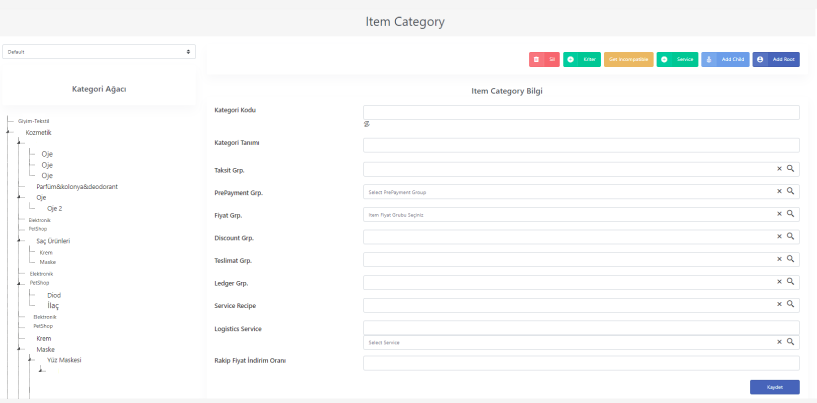Screen dimensions: 817x403
Task: Click the plus icon on Kriter button
Action: coord(571,59)
